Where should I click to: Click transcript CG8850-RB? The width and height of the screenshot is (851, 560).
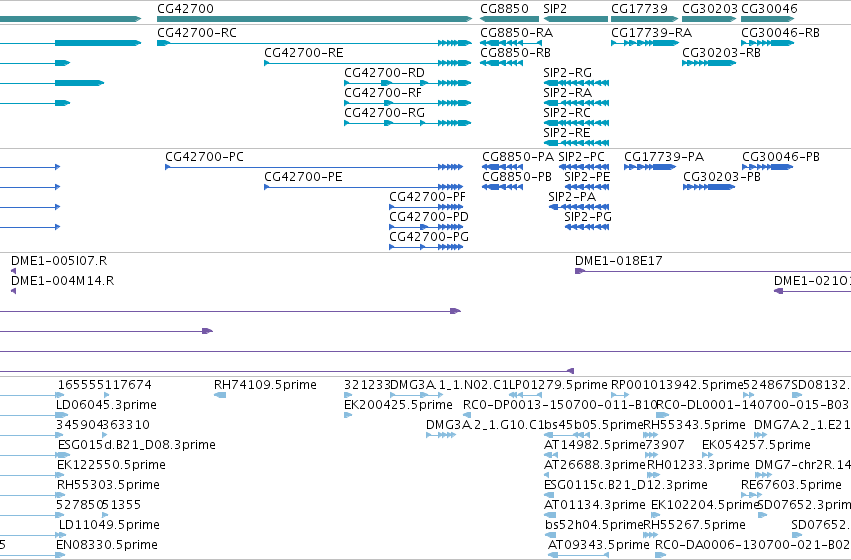coord(501,63)
